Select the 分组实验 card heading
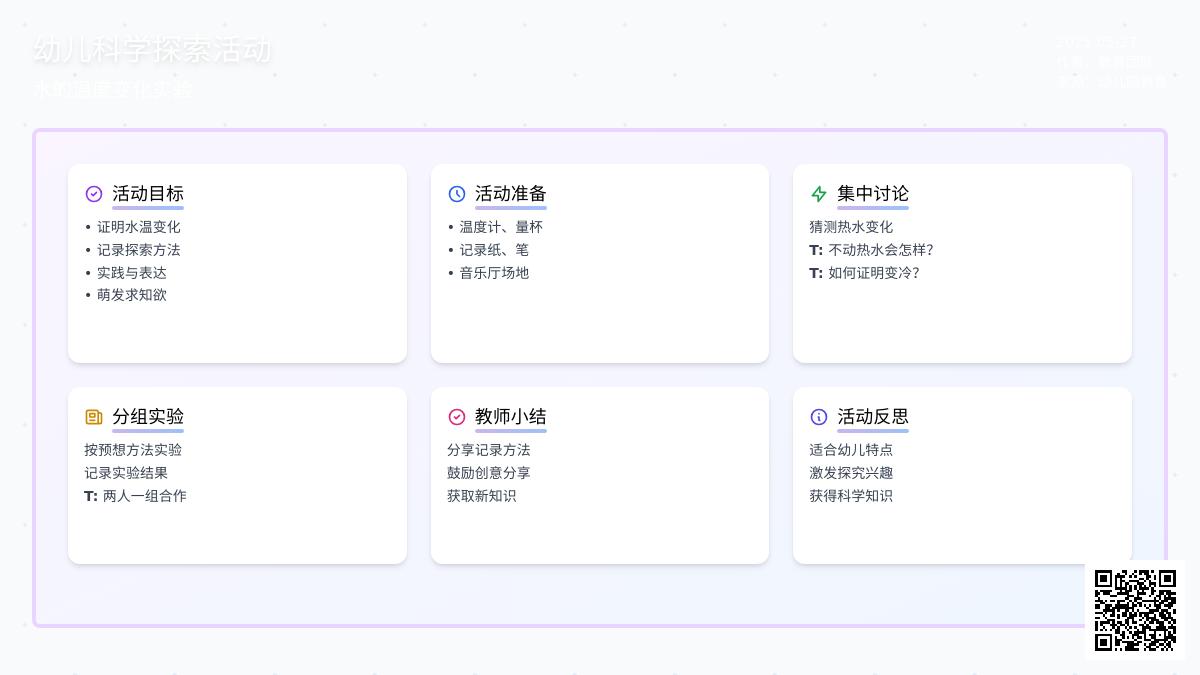 pyautogui.click(x=148, y=417)
